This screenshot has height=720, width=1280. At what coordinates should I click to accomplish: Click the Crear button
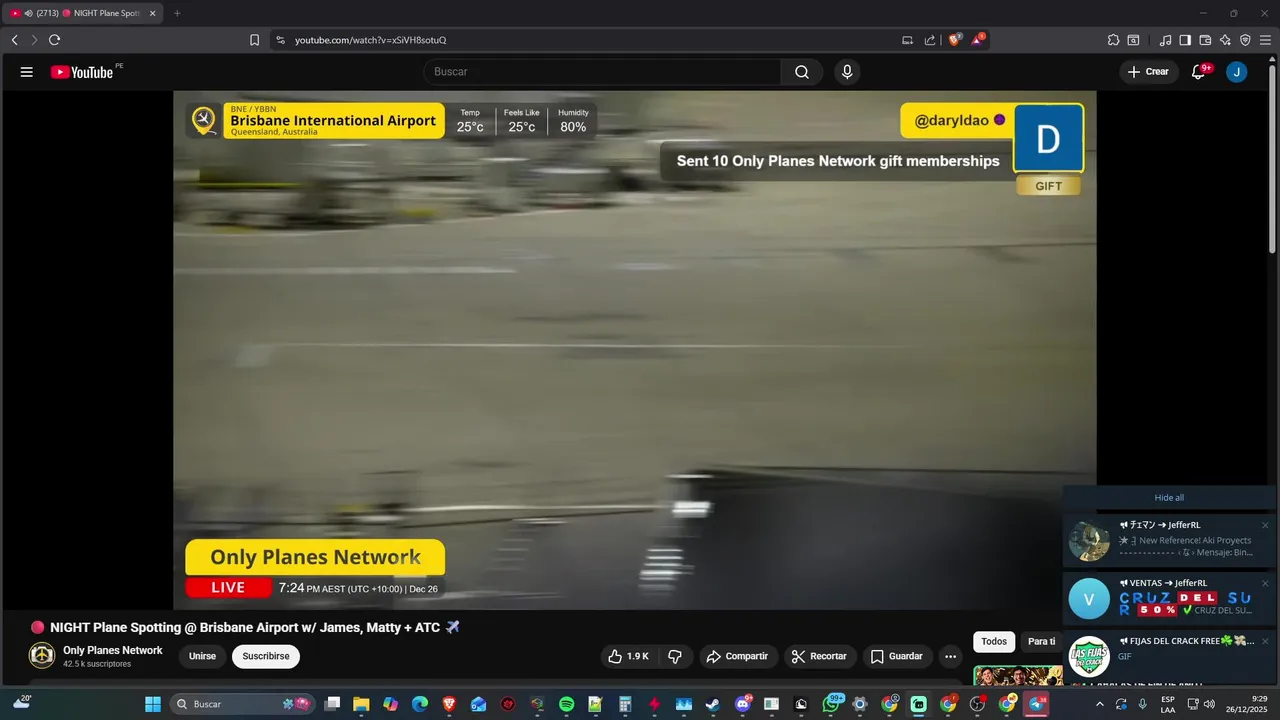point(1148,72)
